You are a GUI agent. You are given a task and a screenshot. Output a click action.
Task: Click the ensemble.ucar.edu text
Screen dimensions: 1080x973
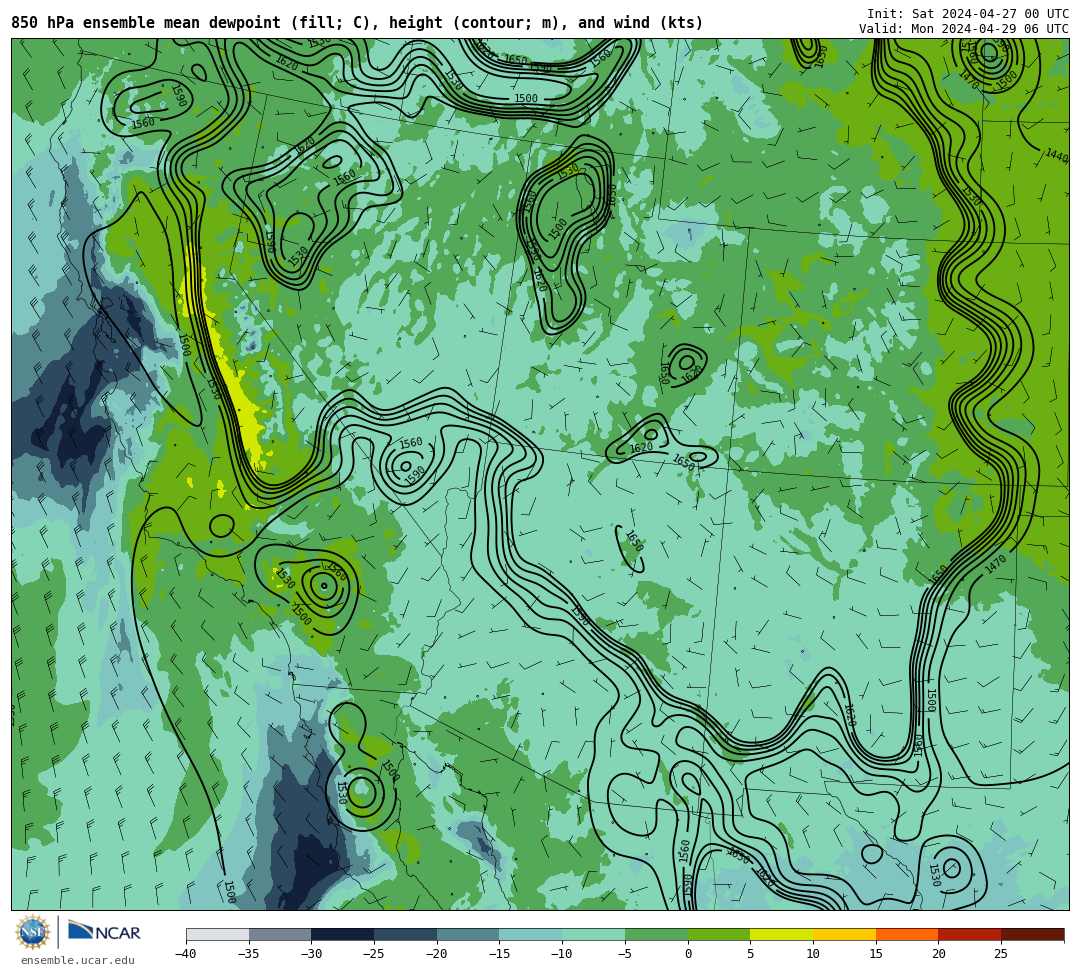[78, 960]
